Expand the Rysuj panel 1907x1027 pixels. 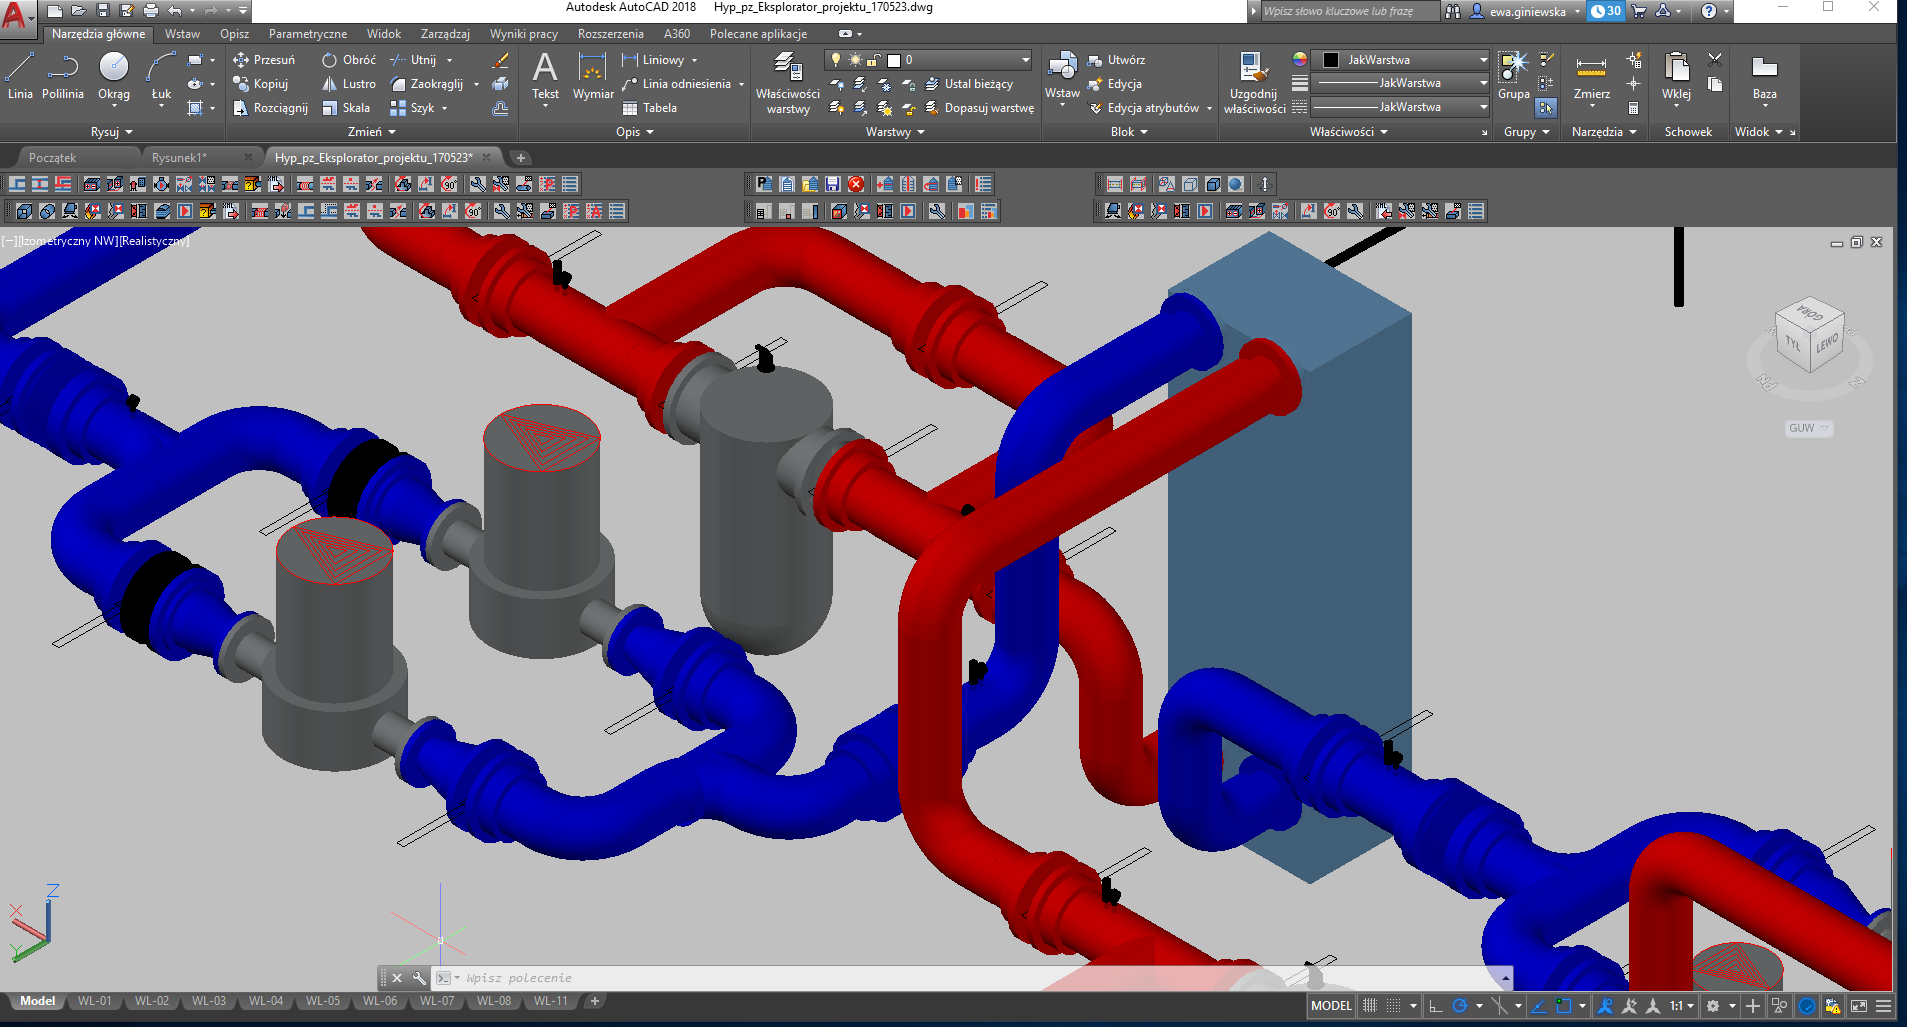point(111,132)
